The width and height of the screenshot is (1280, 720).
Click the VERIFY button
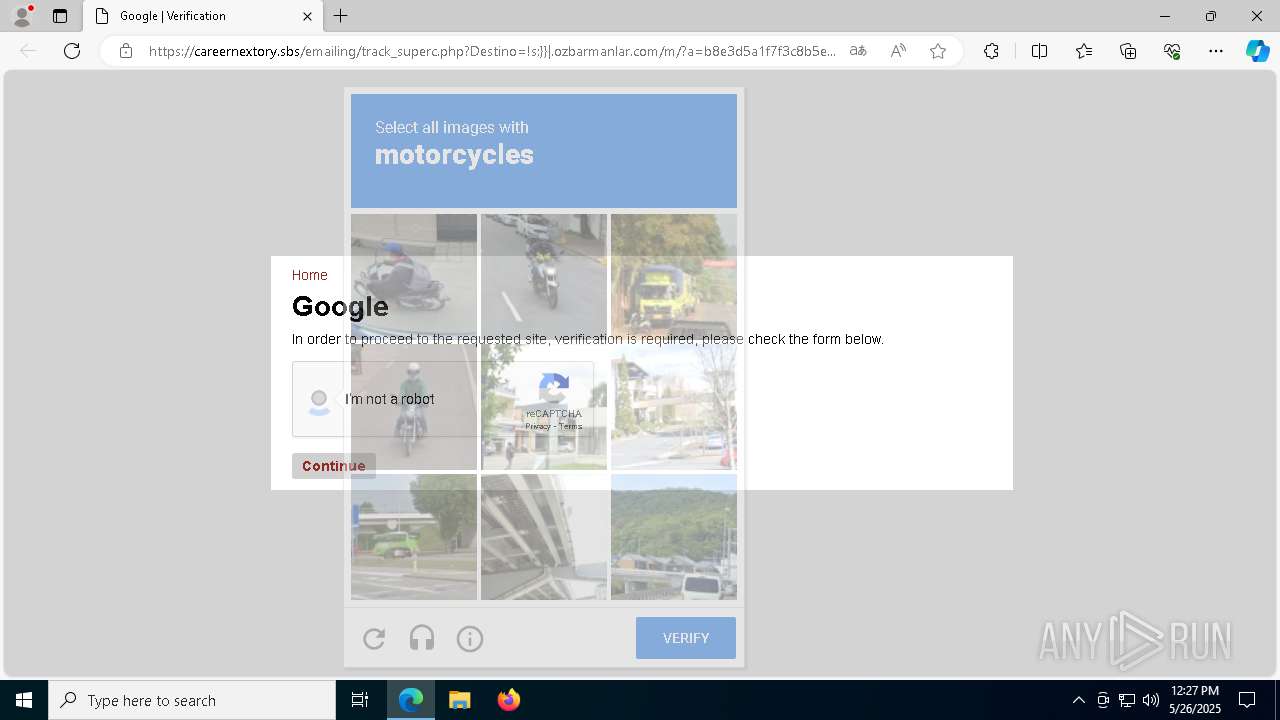click(686, 638)
